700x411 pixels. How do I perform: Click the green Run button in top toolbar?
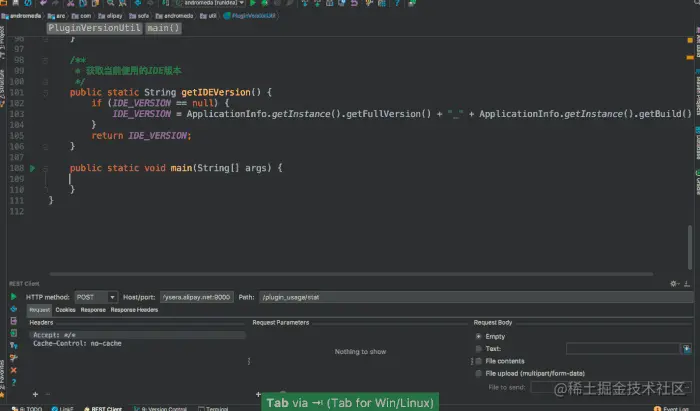pyautogui.click(x=253, y=3)
